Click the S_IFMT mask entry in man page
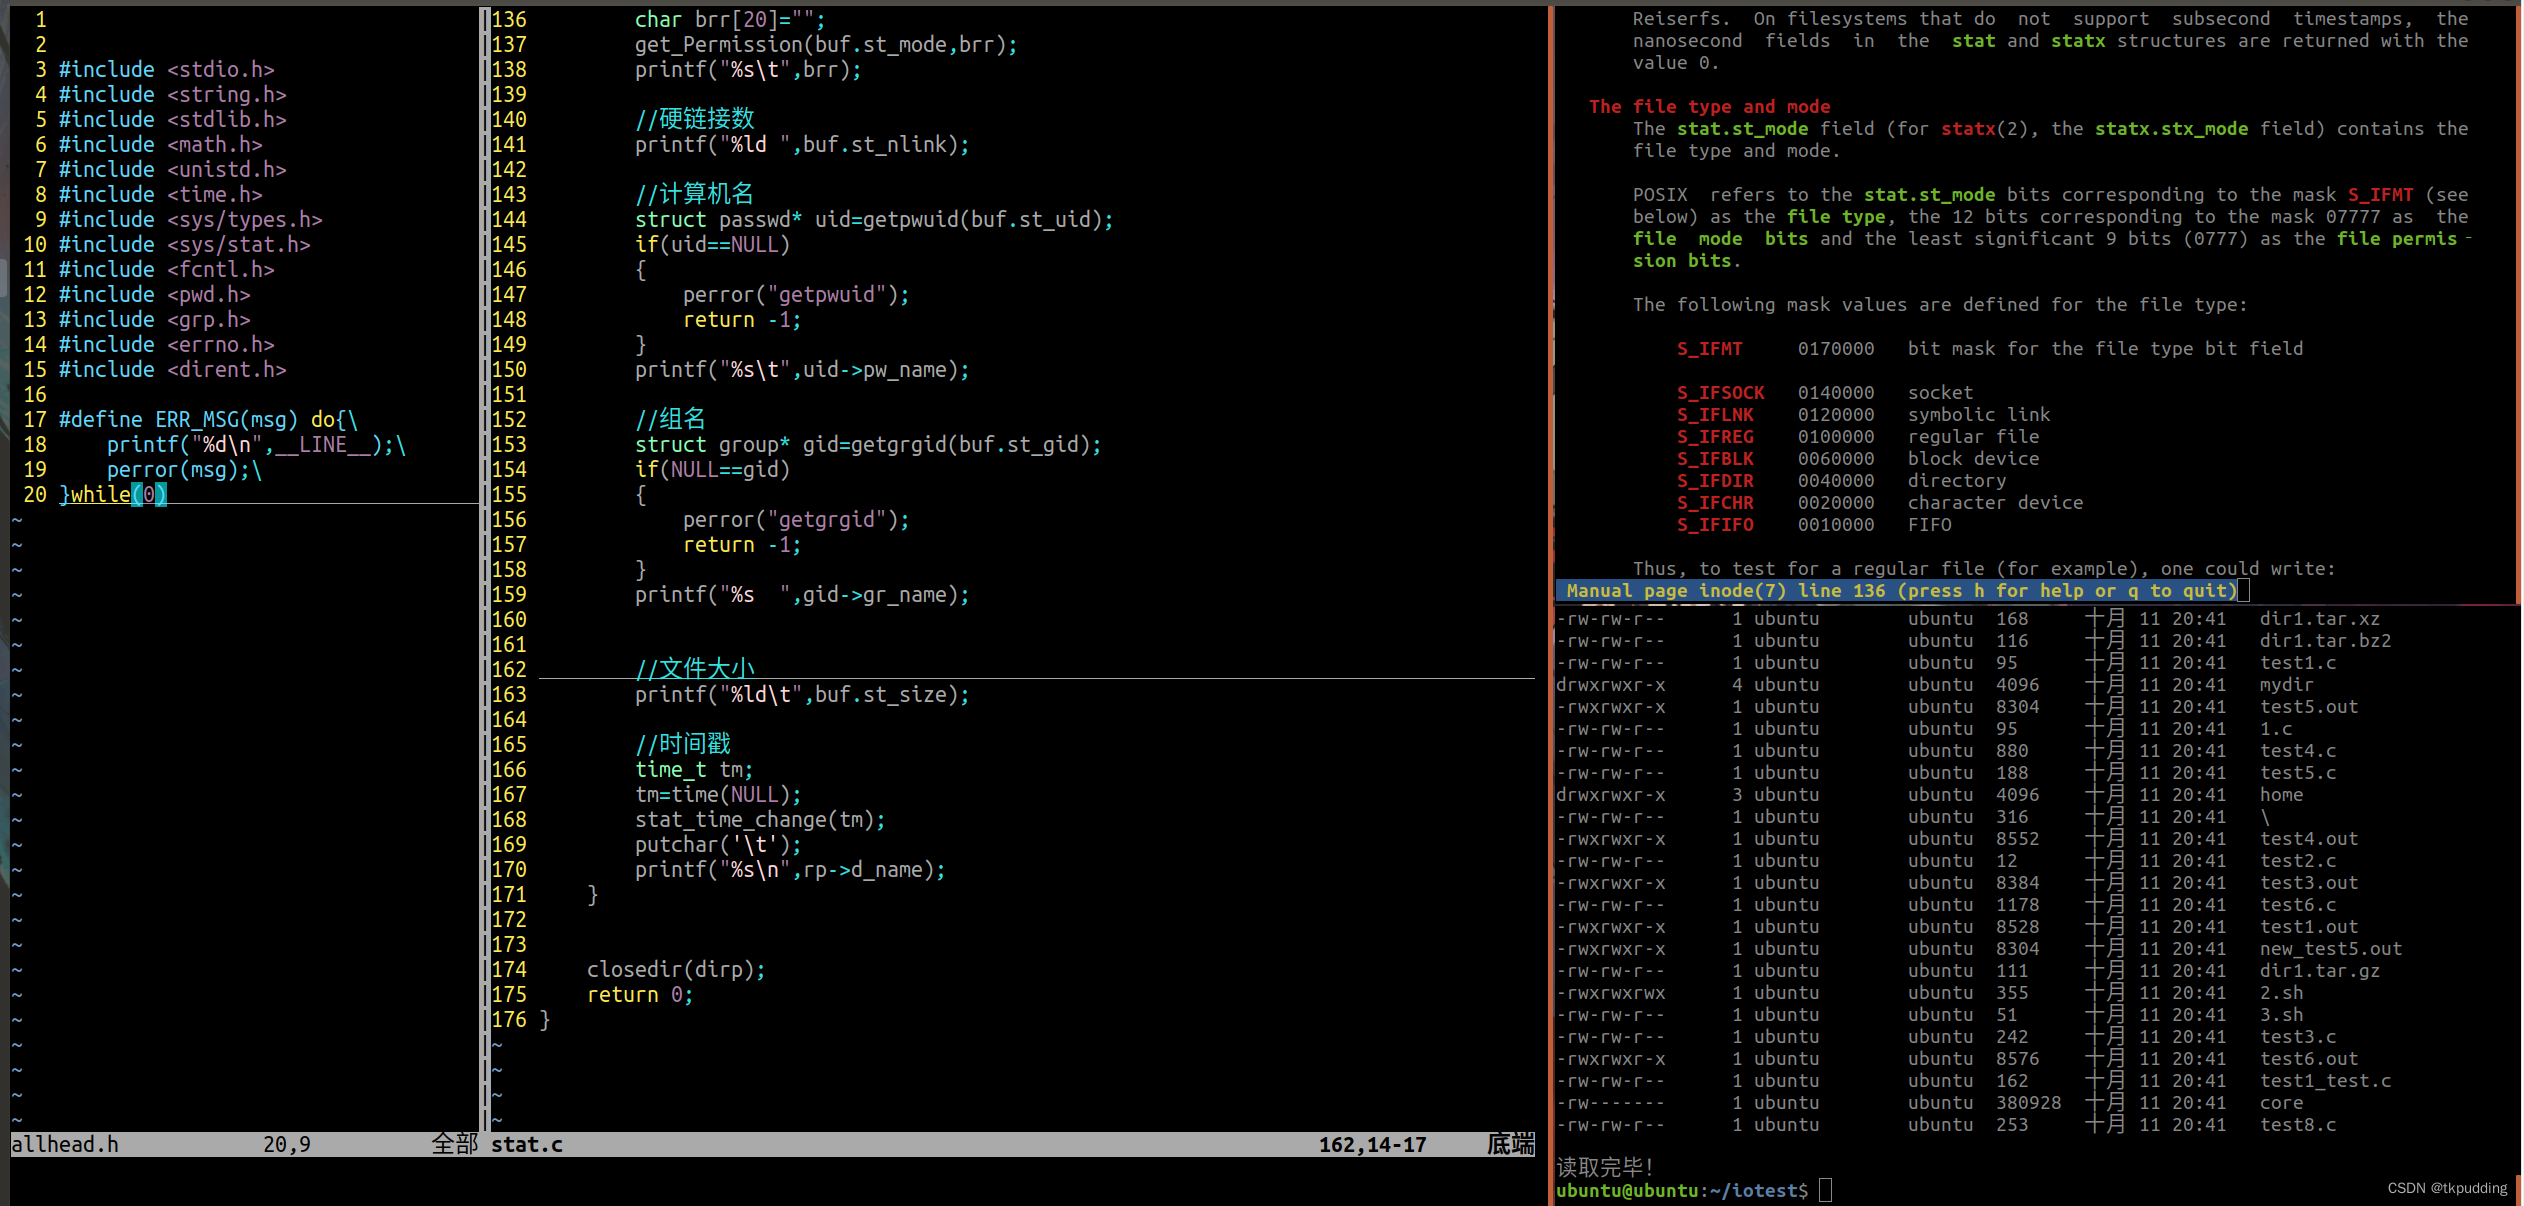 (1709, 348)
